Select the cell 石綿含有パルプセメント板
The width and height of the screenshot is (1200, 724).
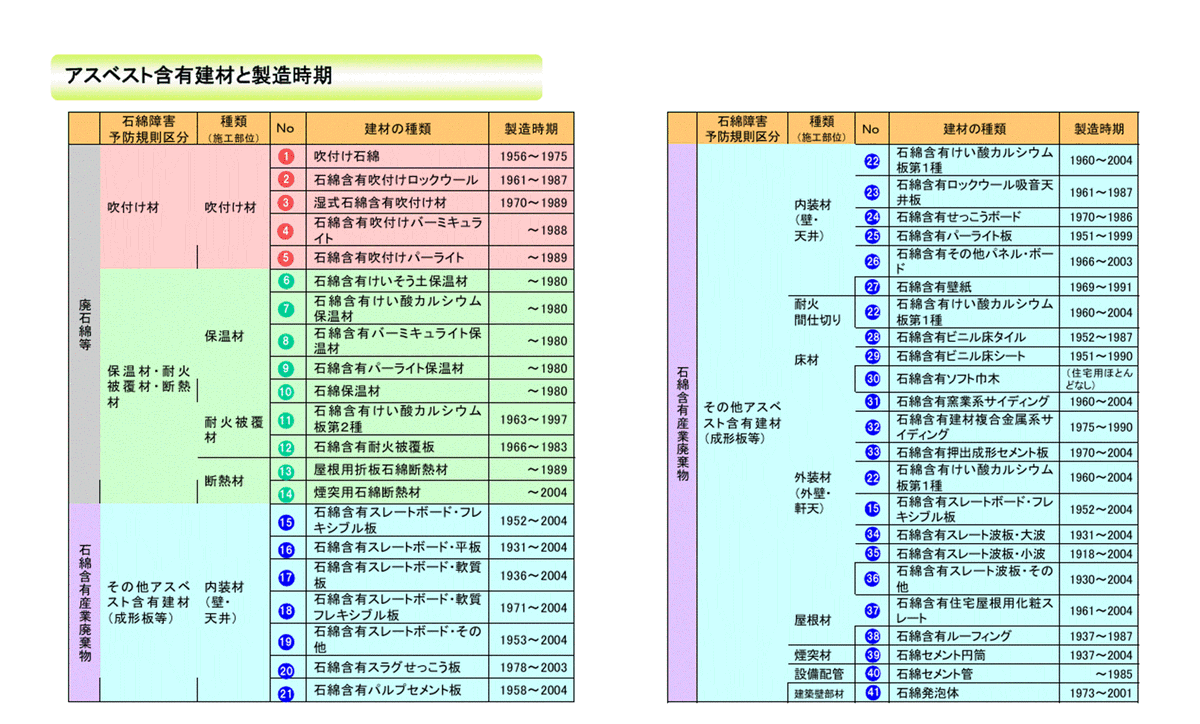pyautogui.click(x=397, y=690)
